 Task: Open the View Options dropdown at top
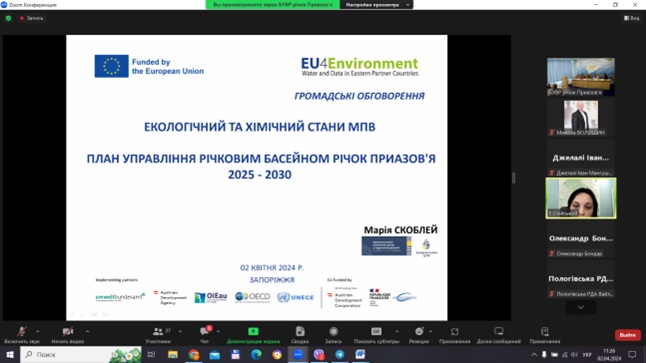[x=377, y=5]
